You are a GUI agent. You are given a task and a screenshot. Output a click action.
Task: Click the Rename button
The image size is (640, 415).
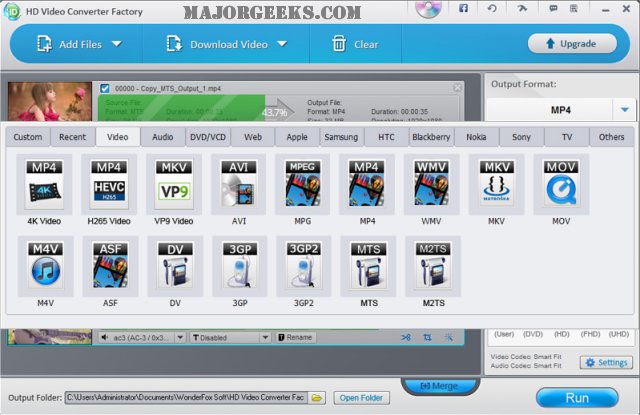tap(296, 337)
